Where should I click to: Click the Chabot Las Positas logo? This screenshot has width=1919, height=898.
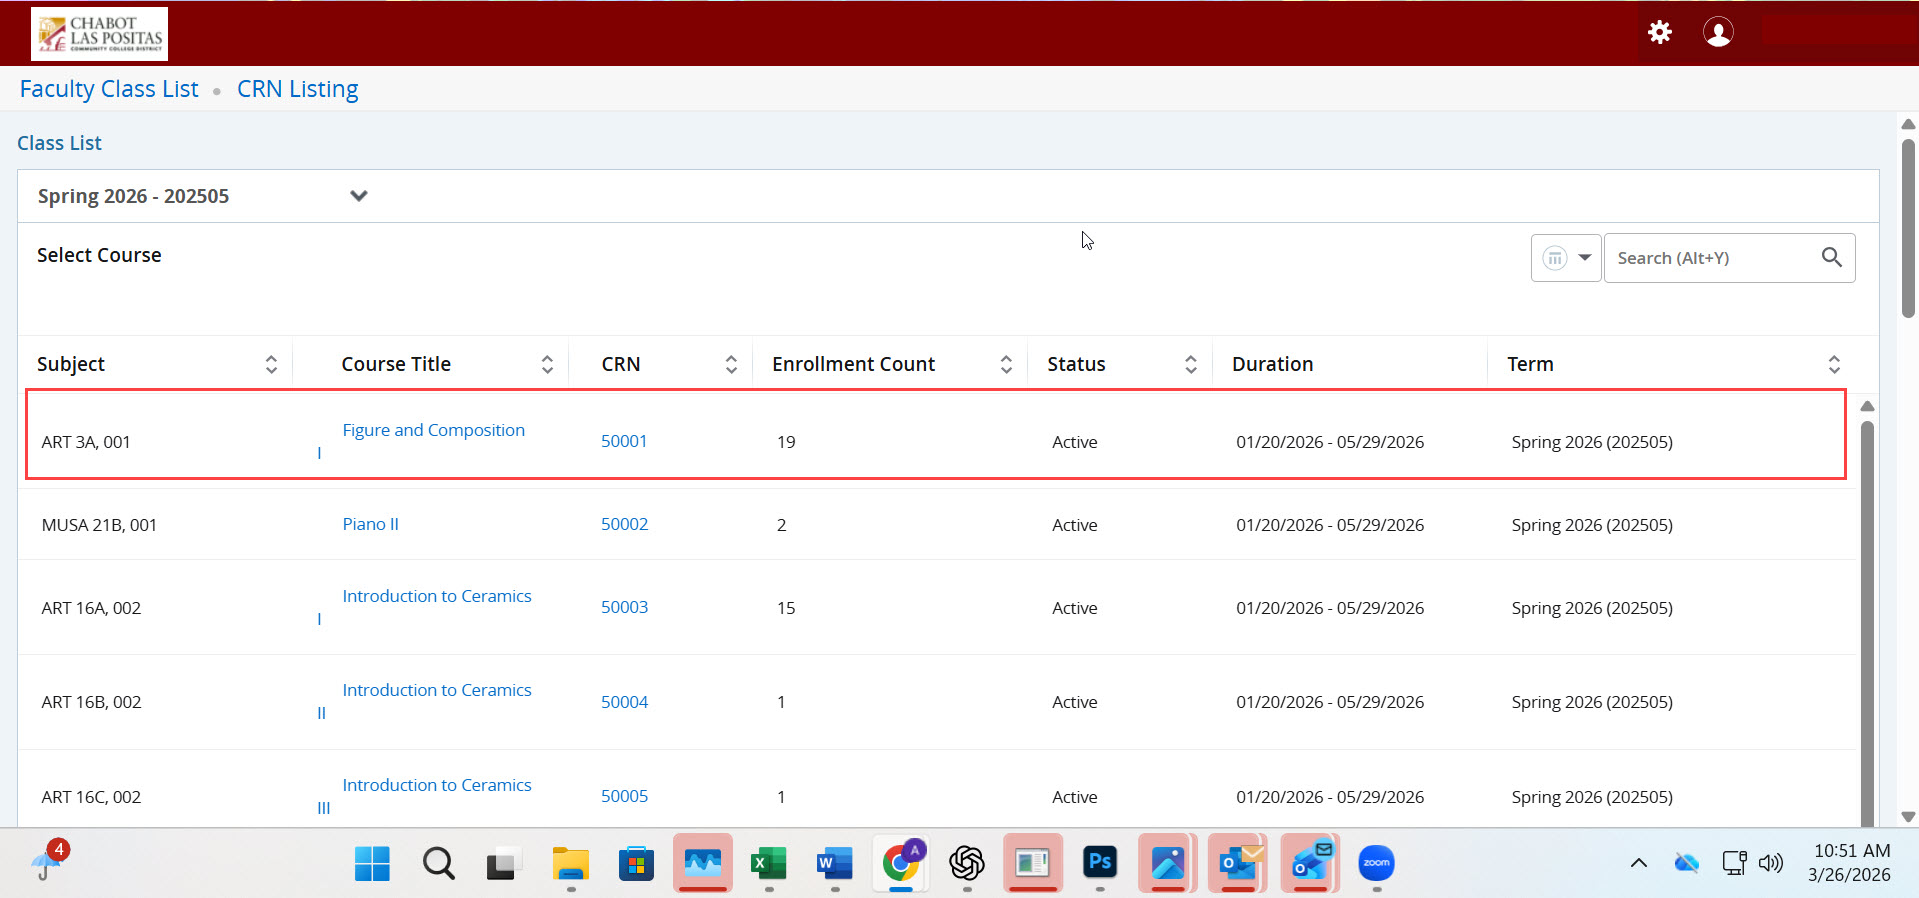click(99, 34)
